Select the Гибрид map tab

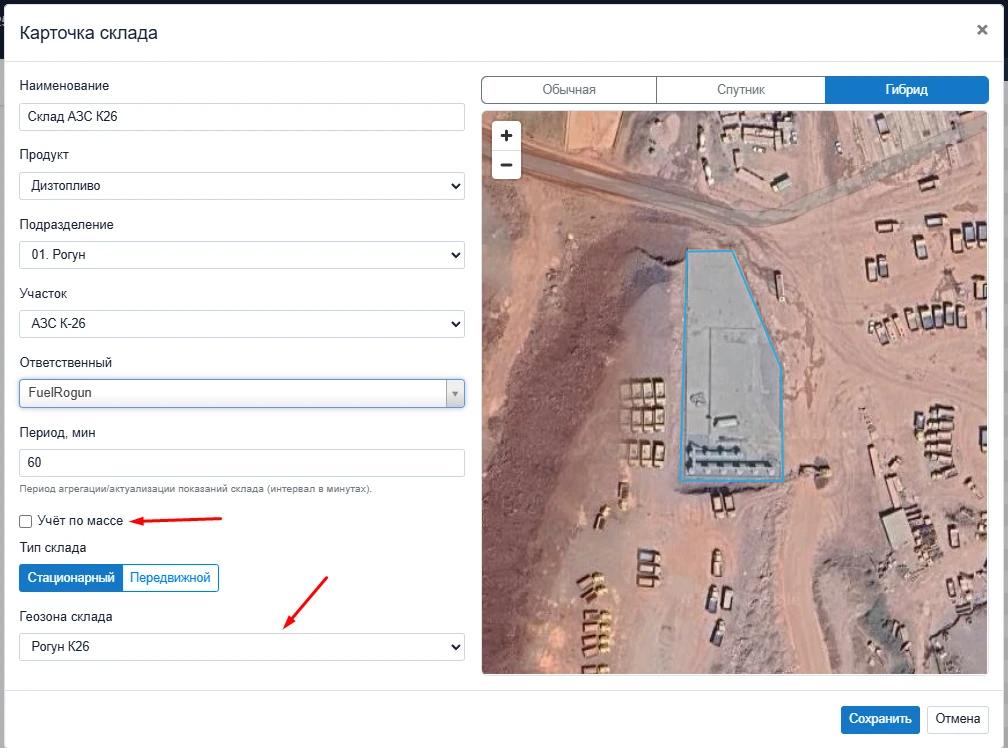(906, 90)
